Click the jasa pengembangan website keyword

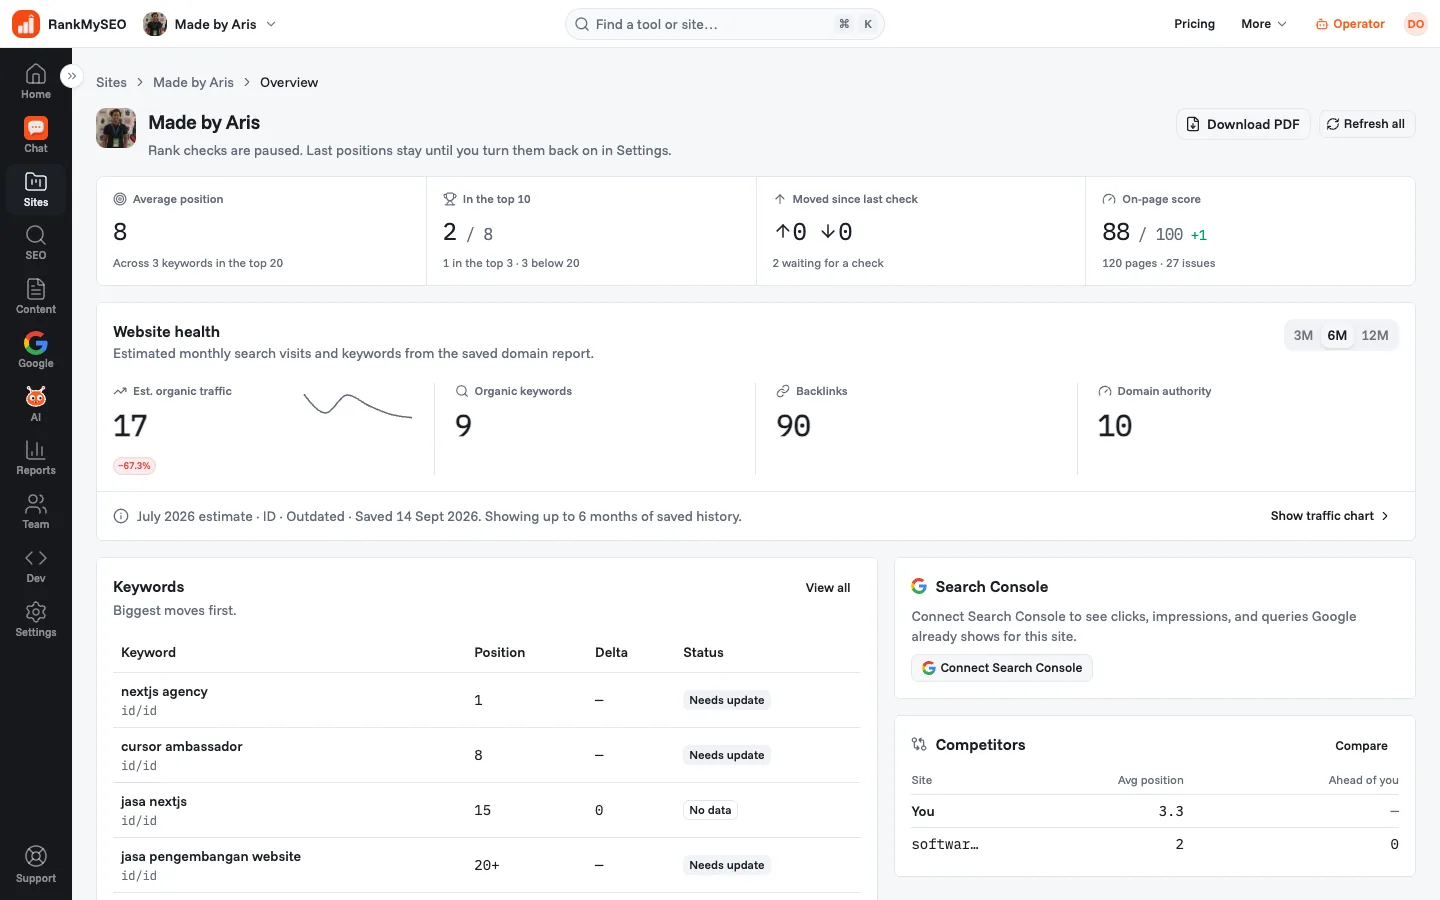pos(211,856)
